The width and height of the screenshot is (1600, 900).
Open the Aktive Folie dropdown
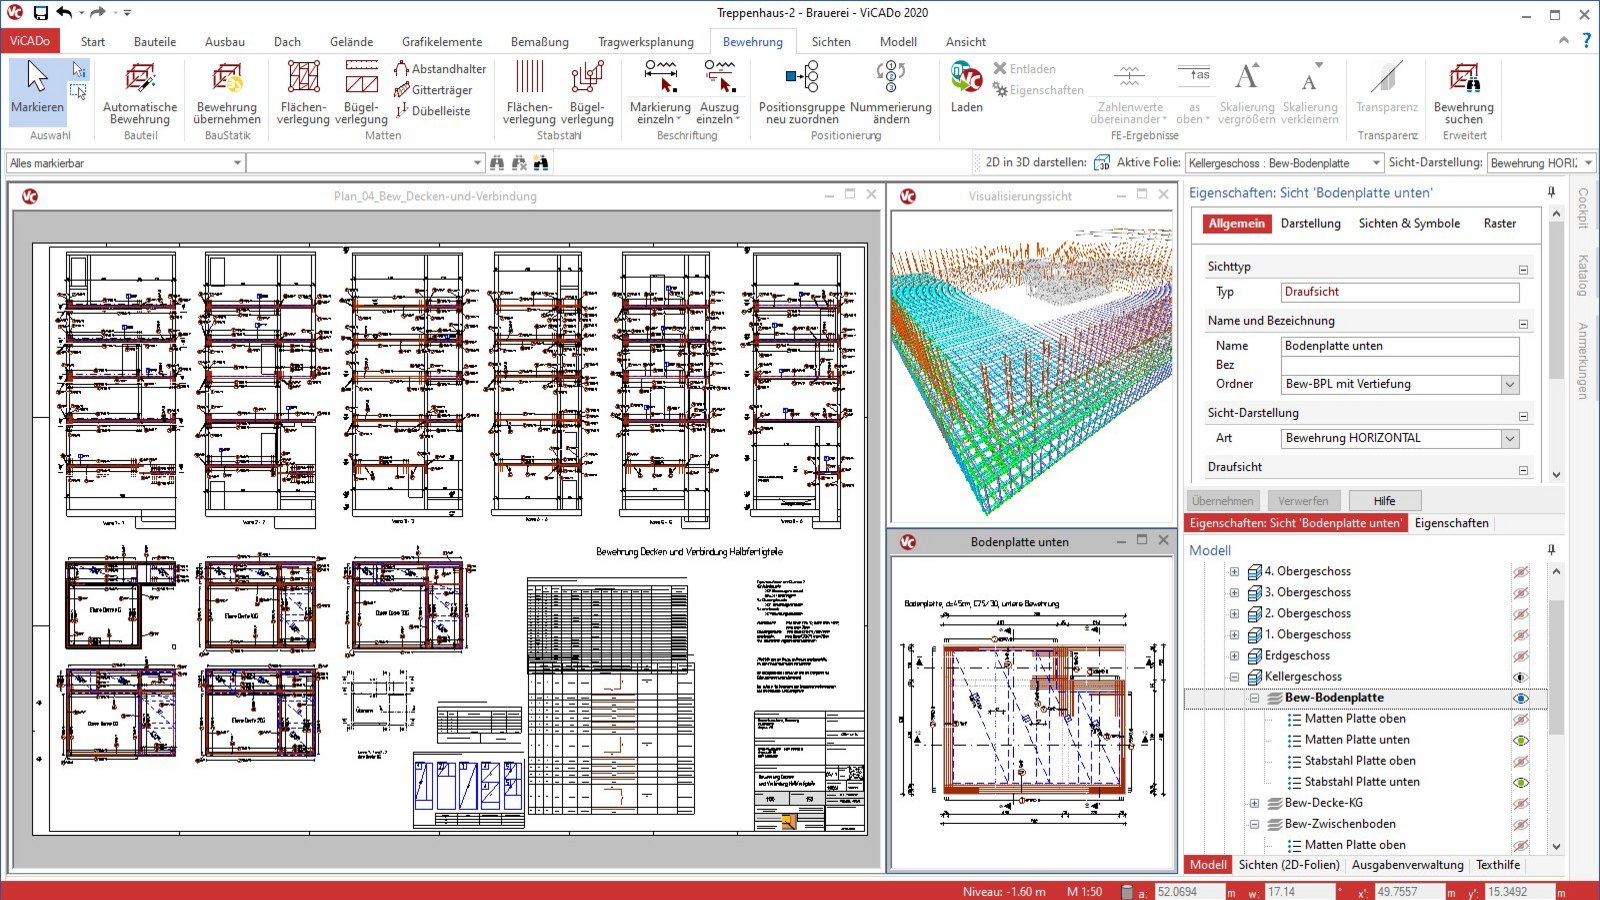(x=1376, y=163)
